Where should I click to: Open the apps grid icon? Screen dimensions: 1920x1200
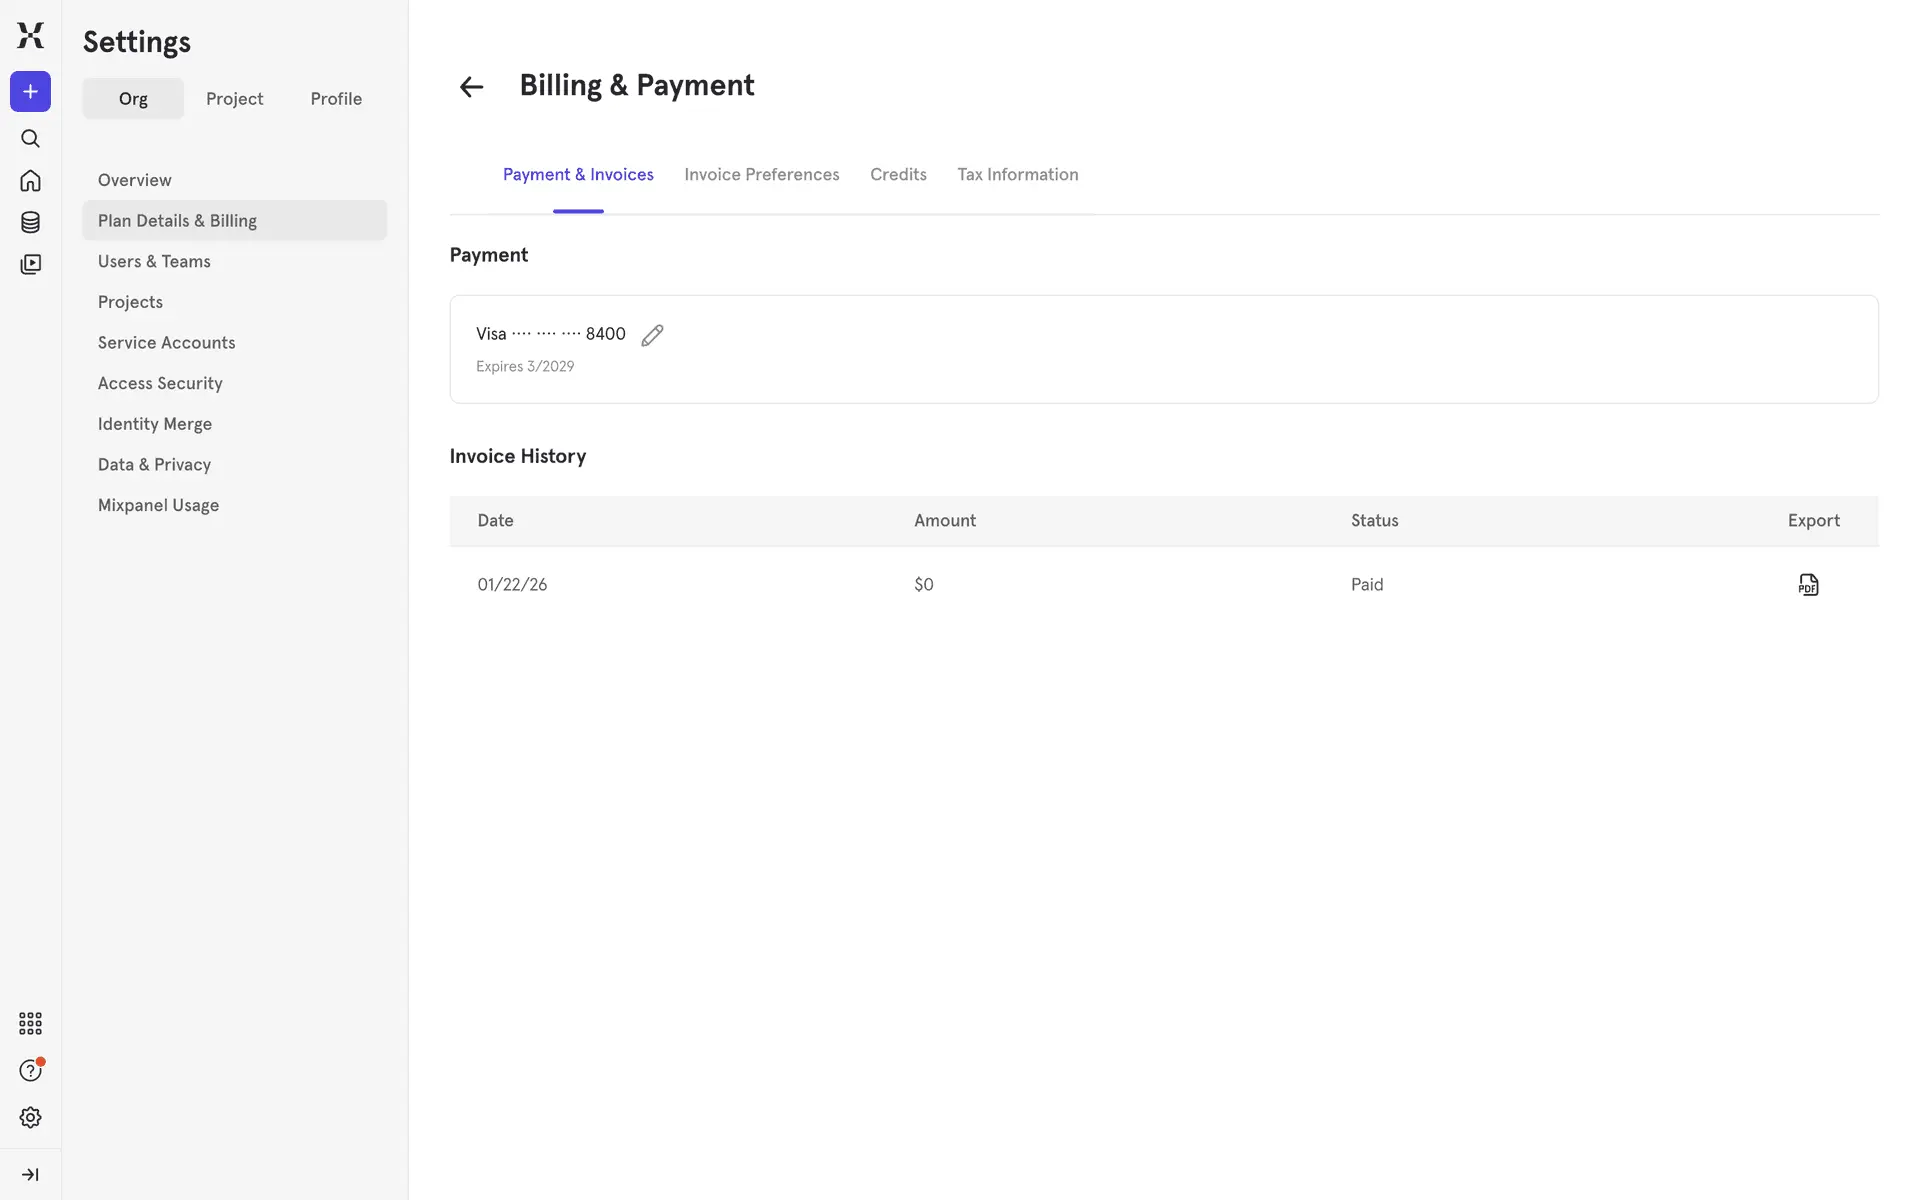coord(30,1023)
